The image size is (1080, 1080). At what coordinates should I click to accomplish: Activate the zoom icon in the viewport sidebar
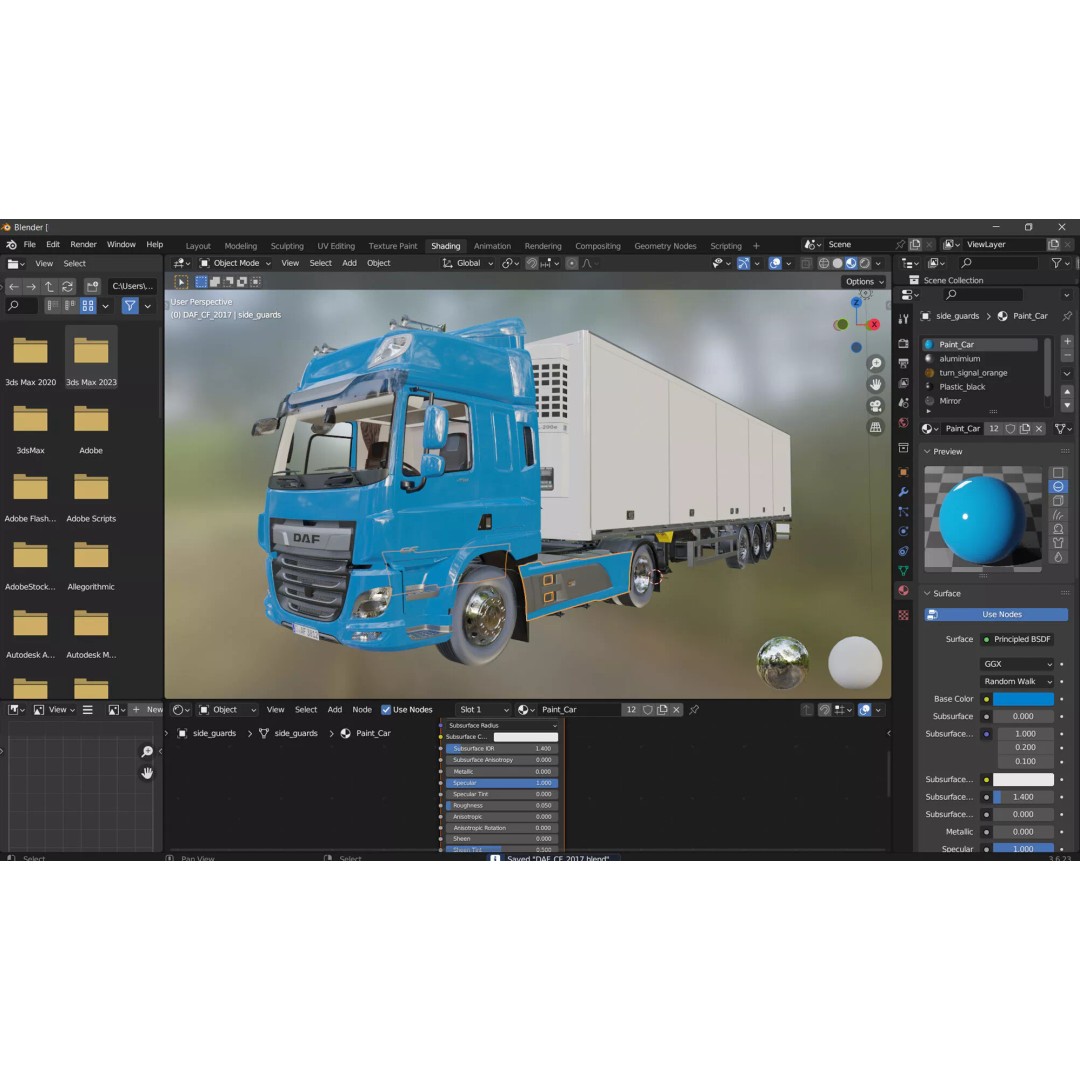(x=876, y=363)
